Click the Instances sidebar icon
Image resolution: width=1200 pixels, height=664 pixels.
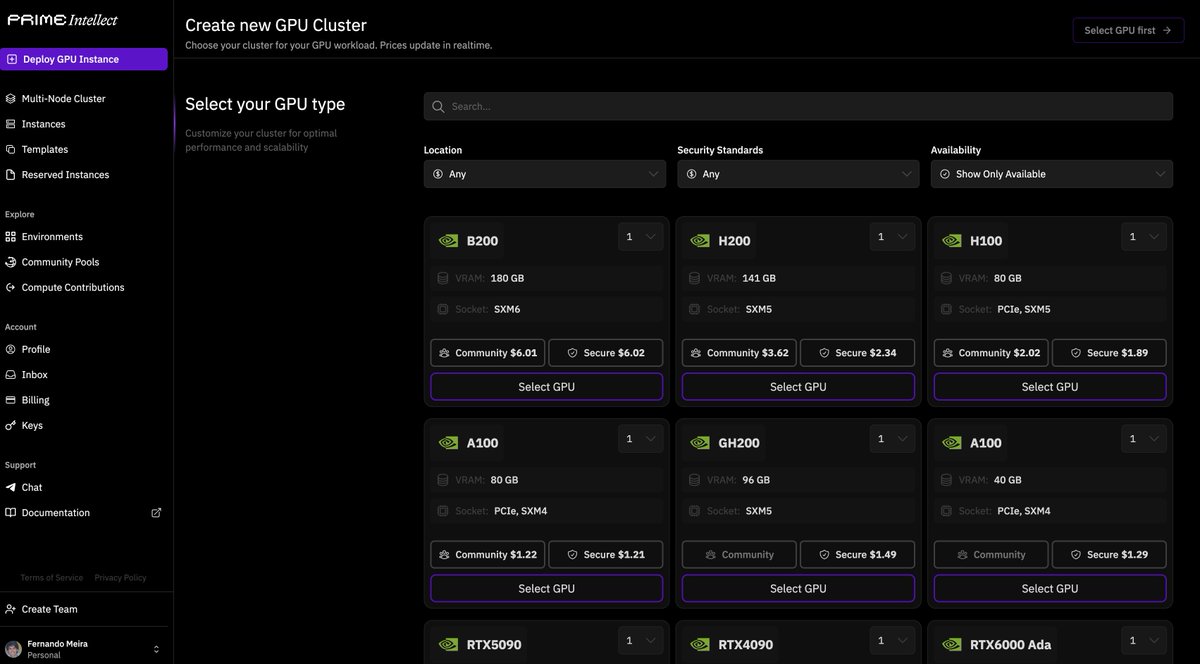click(11, 124)
